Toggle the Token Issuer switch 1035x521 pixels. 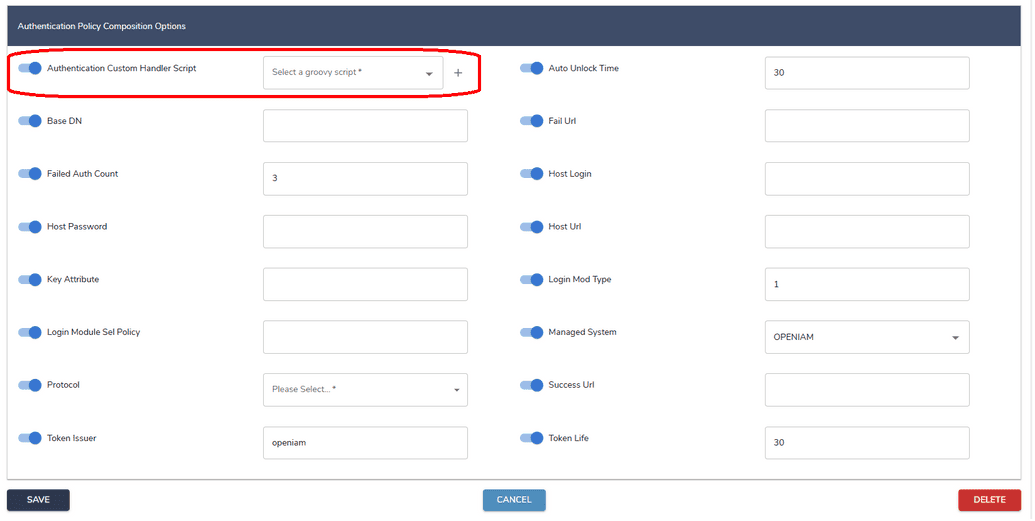point(31,438)
